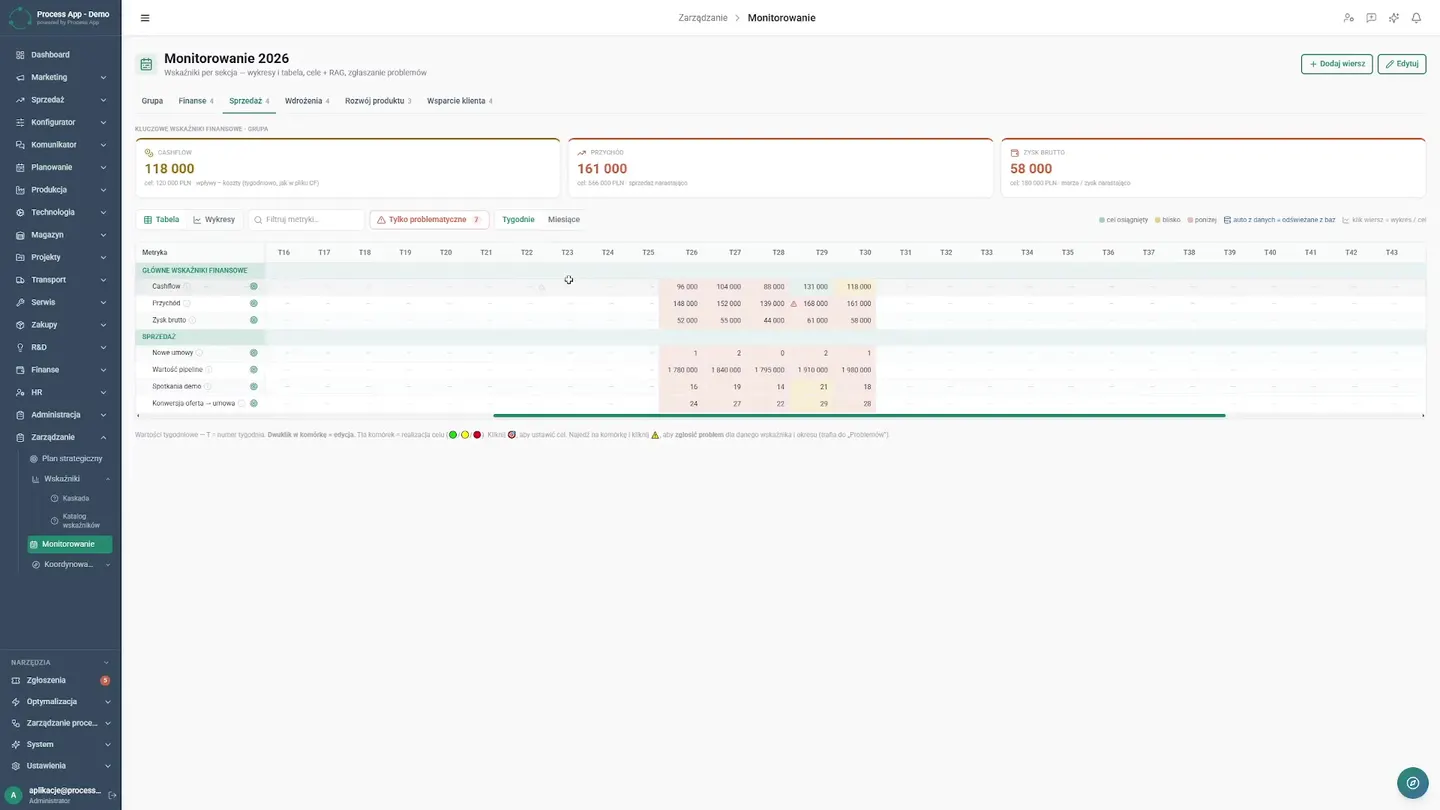The width and height of the screenshot is (1440, 810).
Task: Set target for Przychód row
Action: (254, 303)
